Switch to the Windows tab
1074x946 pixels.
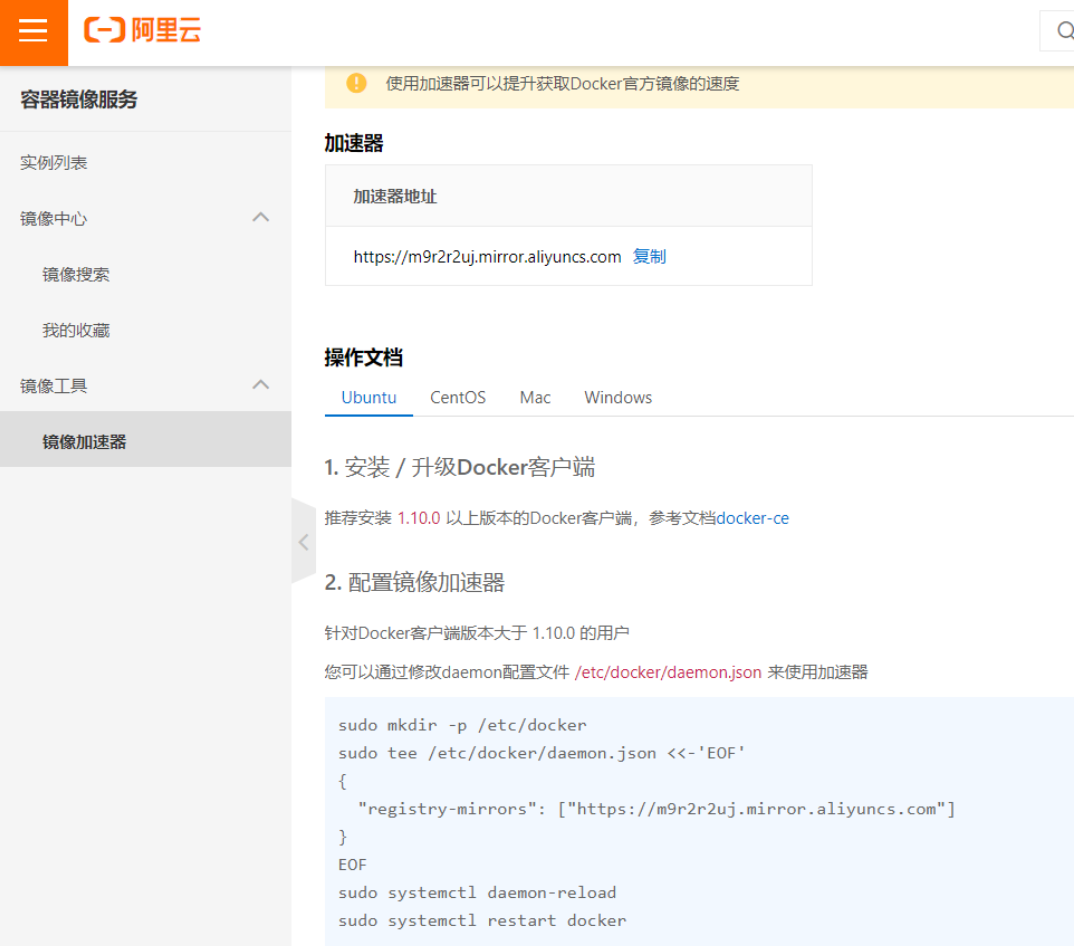point(618,398)
